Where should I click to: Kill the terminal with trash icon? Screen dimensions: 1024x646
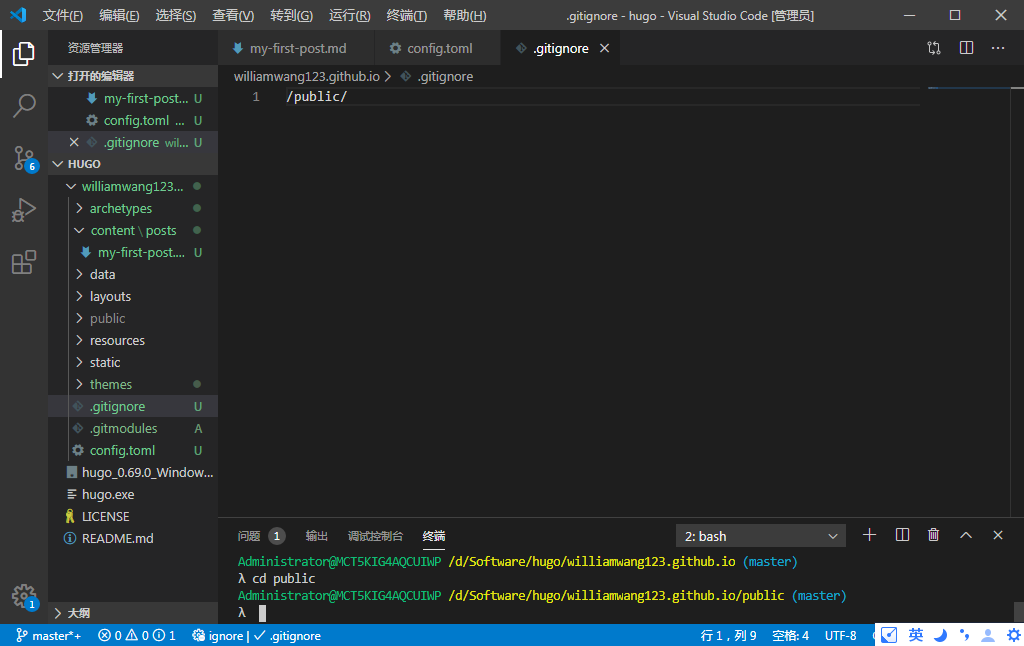pyautogui.click(x=933, y=535)
